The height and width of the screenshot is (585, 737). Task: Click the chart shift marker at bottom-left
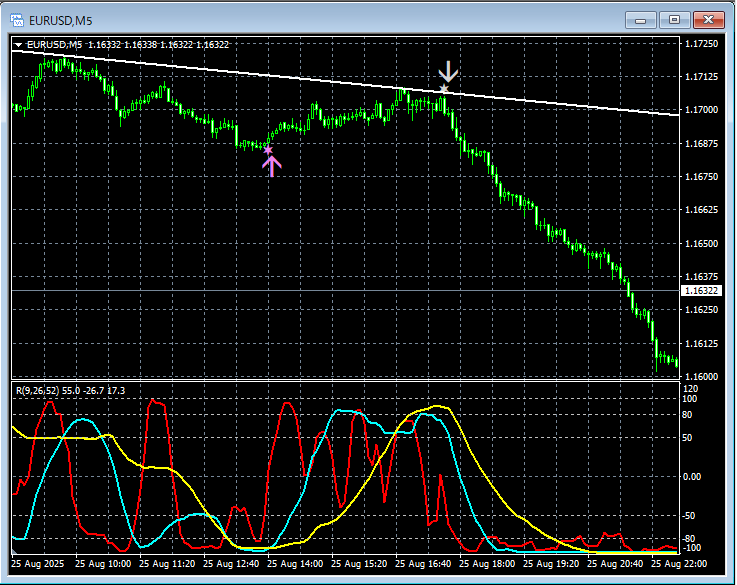(x=14, y=551)
